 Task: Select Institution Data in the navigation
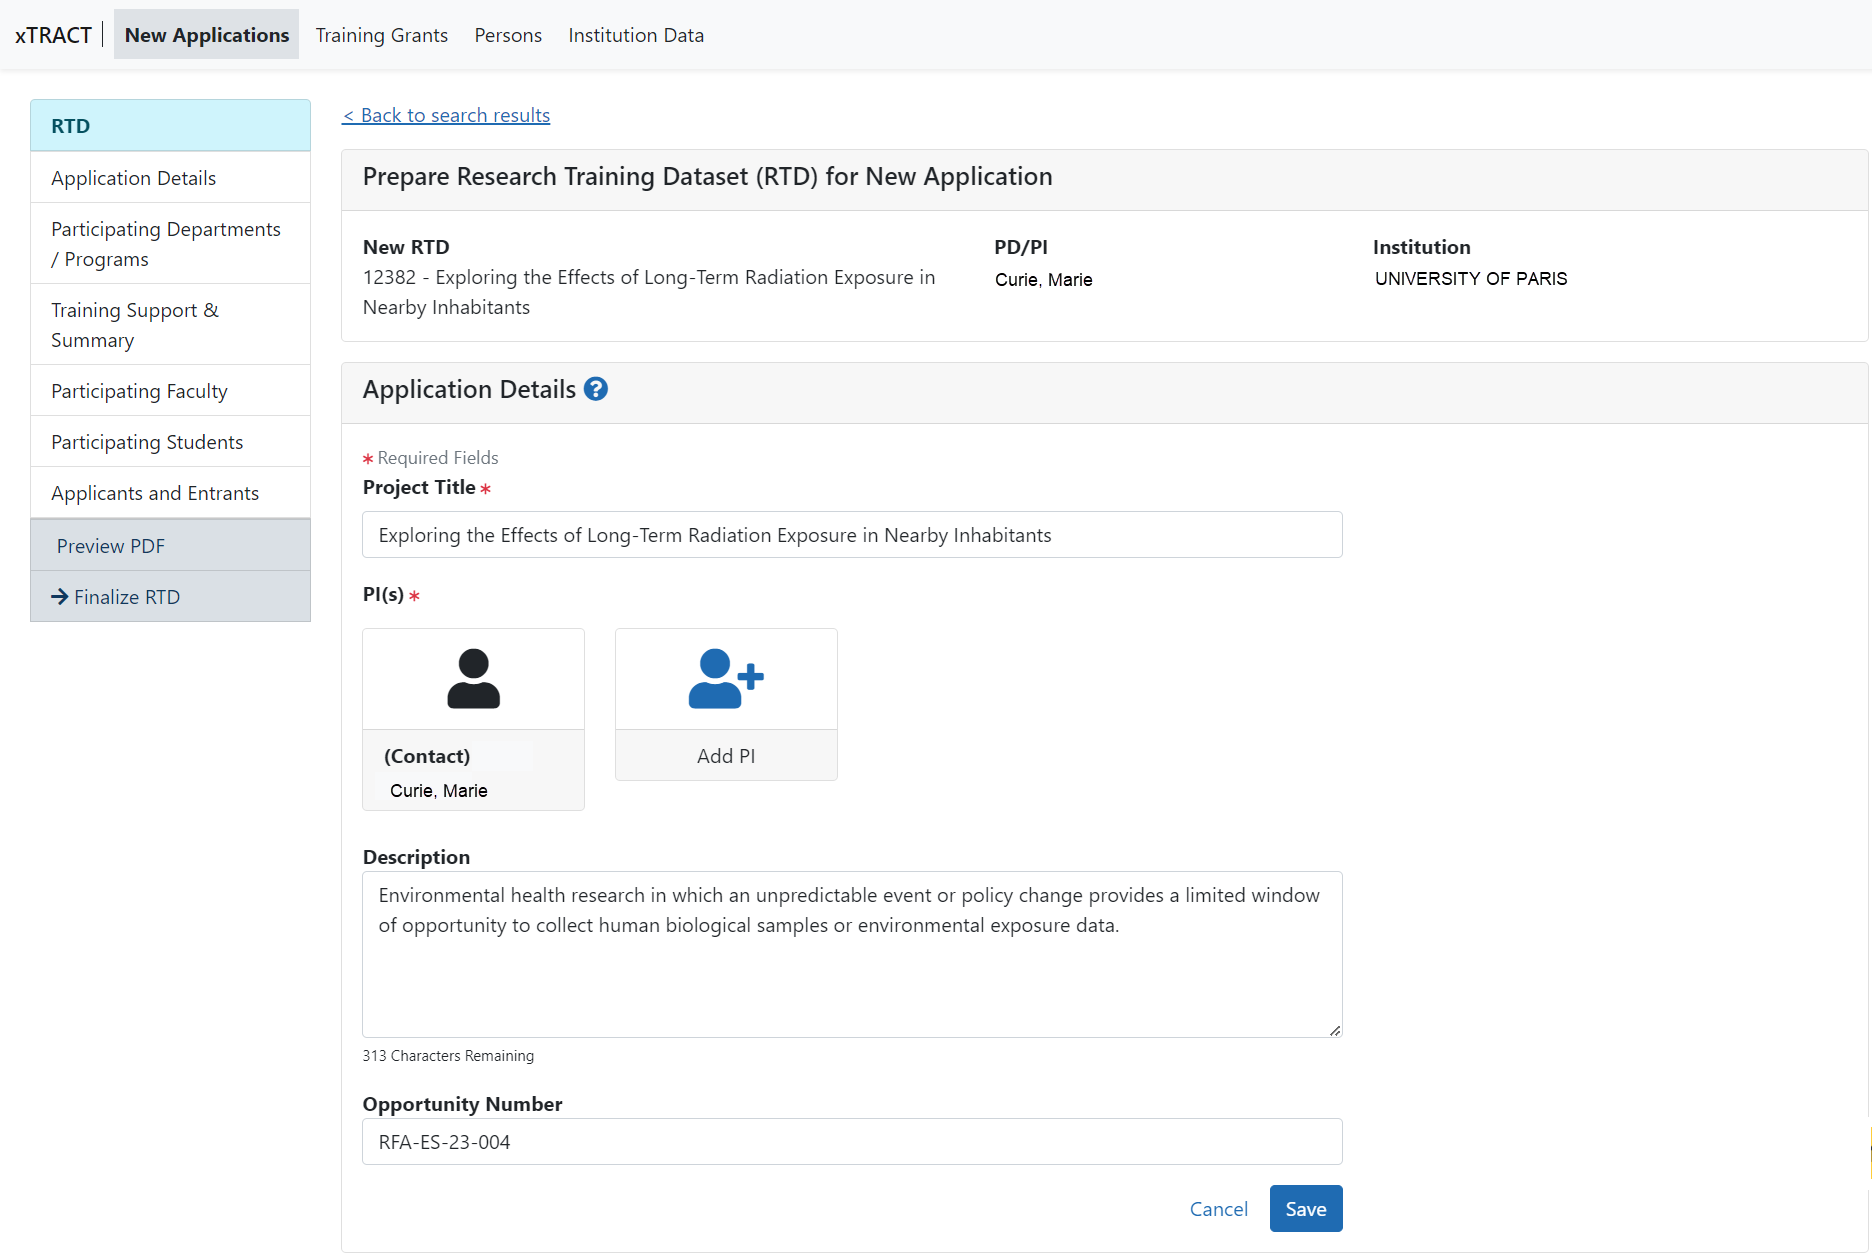pyautogui.click(x=635, y=35)
